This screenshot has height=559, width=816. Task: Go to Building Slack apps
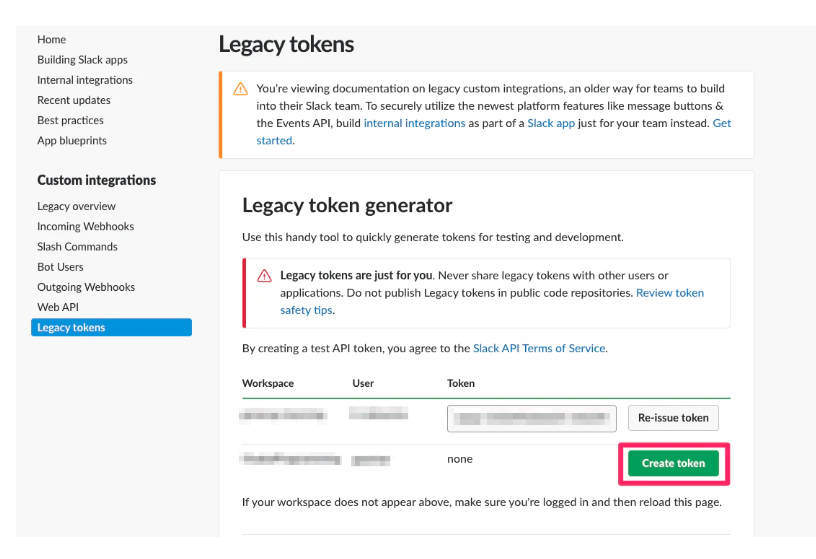[x=82, y=60]
